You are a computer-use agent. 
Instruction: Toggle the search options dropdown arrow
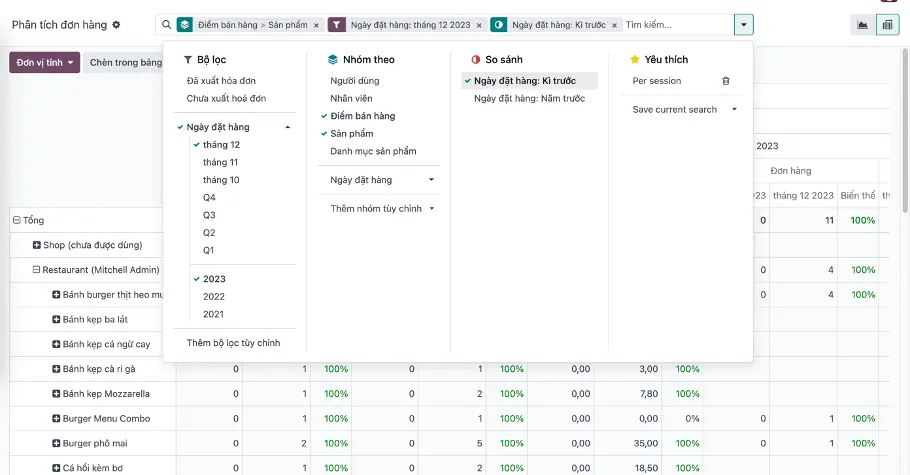coord(743,25)
